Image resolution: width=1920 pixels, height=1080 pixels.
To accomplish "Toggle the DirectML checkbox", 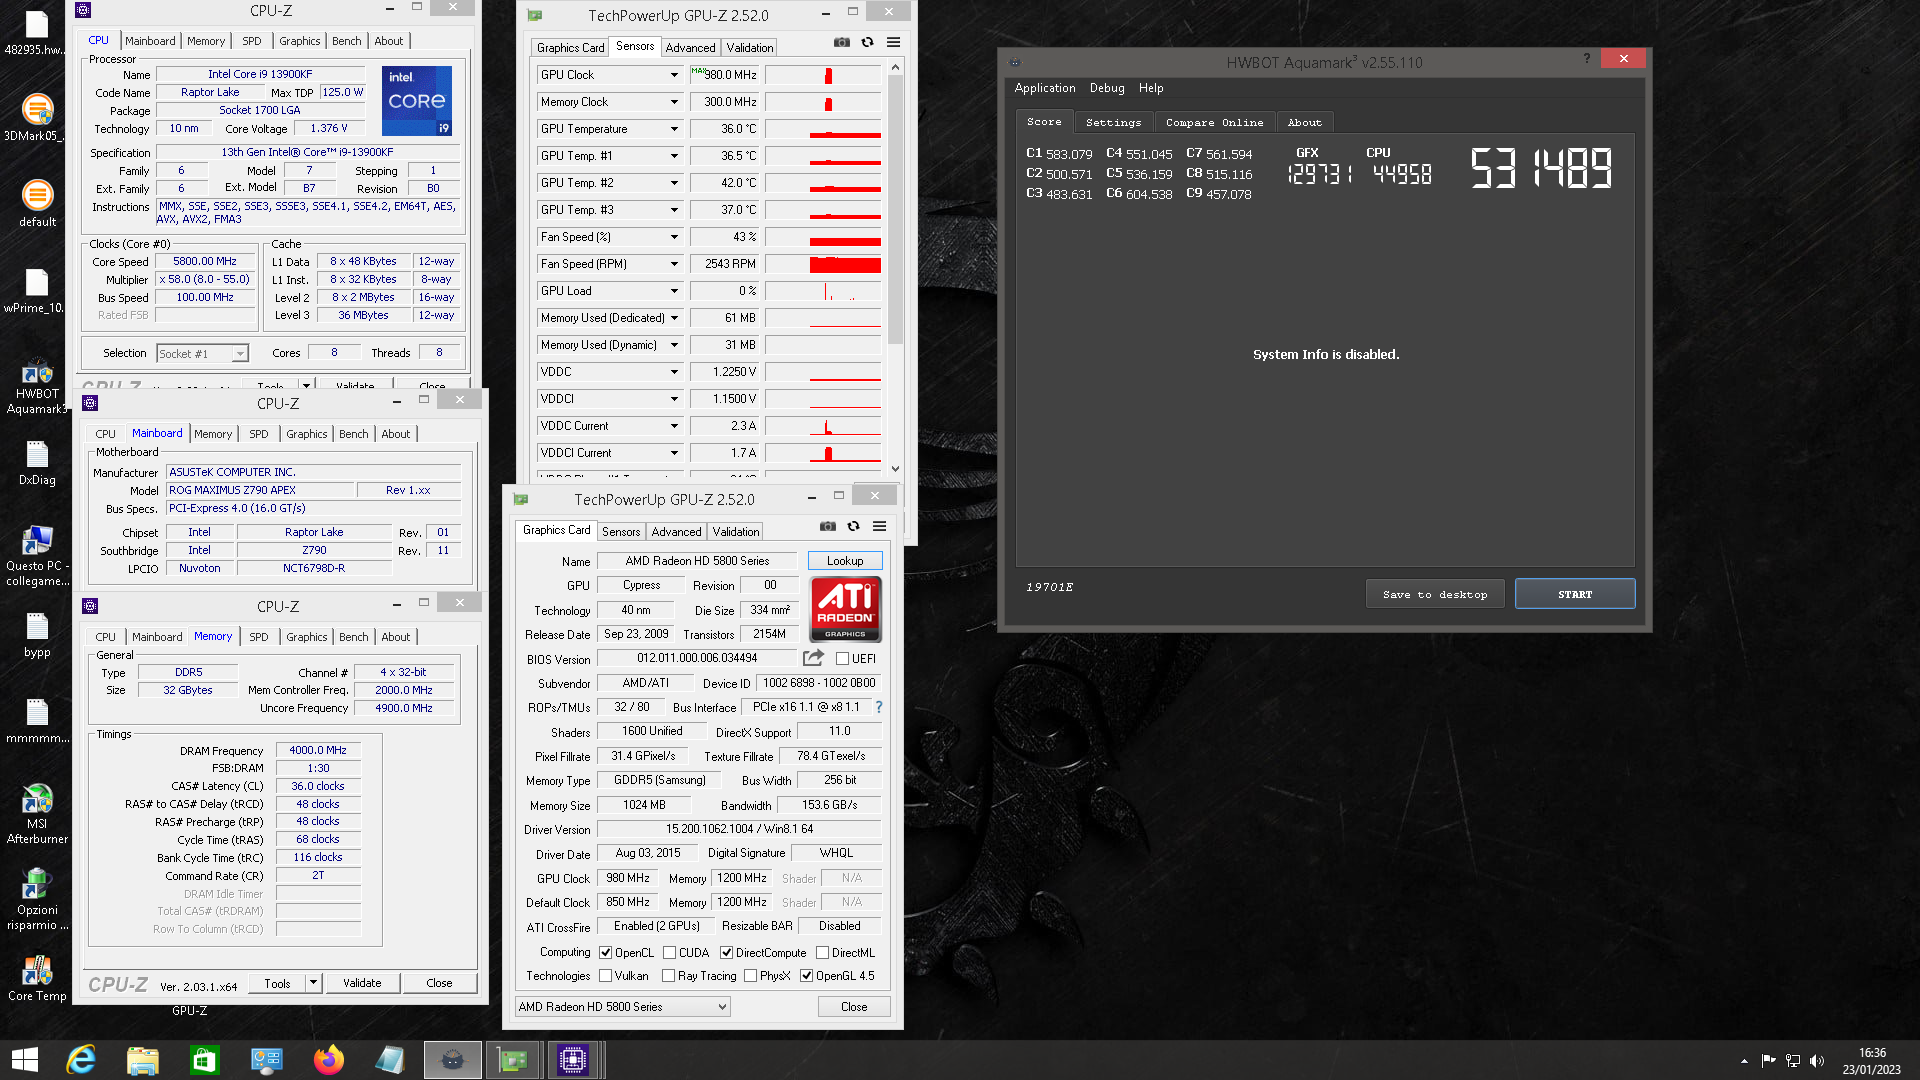I will click(x=822, y=953).
